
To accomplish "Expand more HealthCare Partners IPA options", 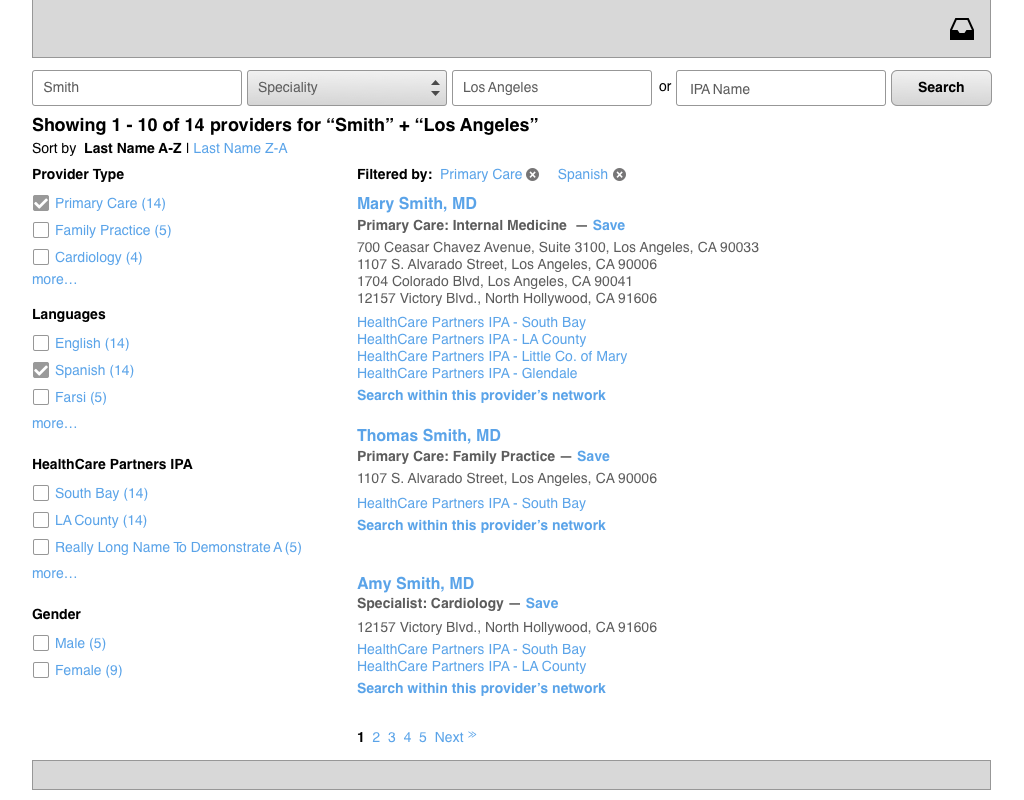I will [x=54, y=574].
